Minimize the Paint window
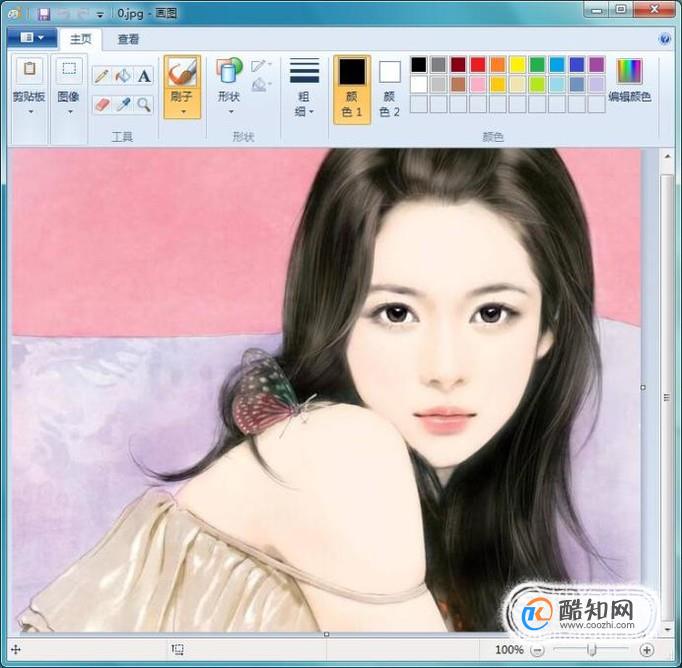Screen dimensions: 682x668 [598, 10]
